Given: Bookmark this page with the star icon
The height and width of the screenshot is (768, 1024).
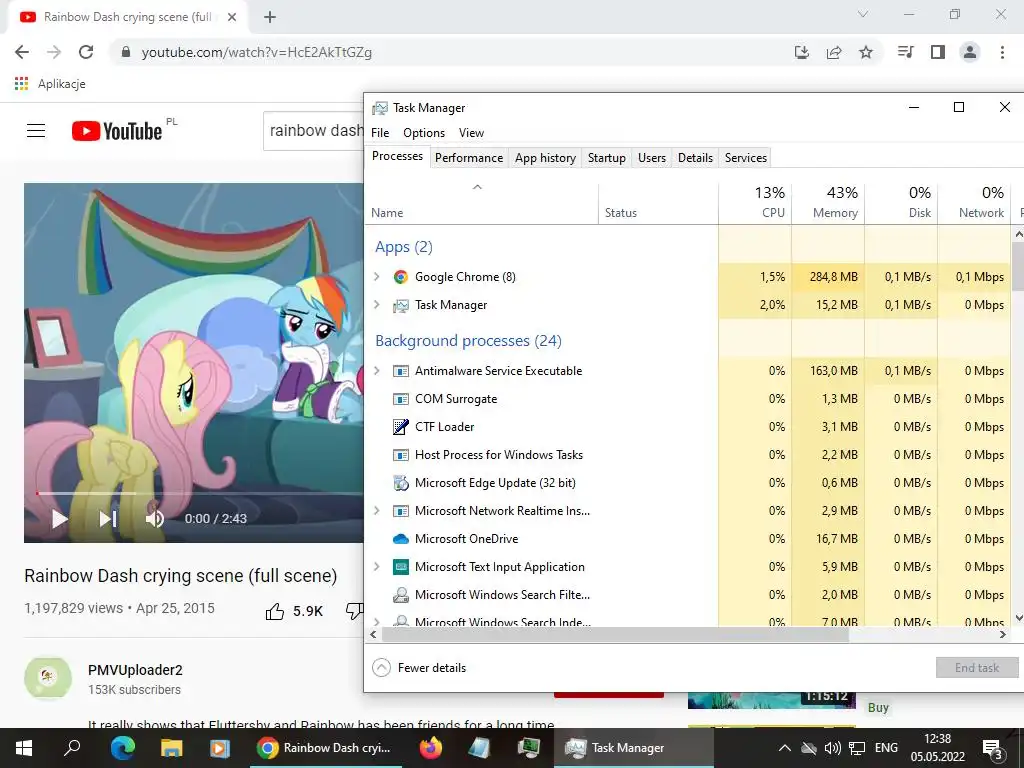Looking at the screenshot, I should tap(866, 52).
